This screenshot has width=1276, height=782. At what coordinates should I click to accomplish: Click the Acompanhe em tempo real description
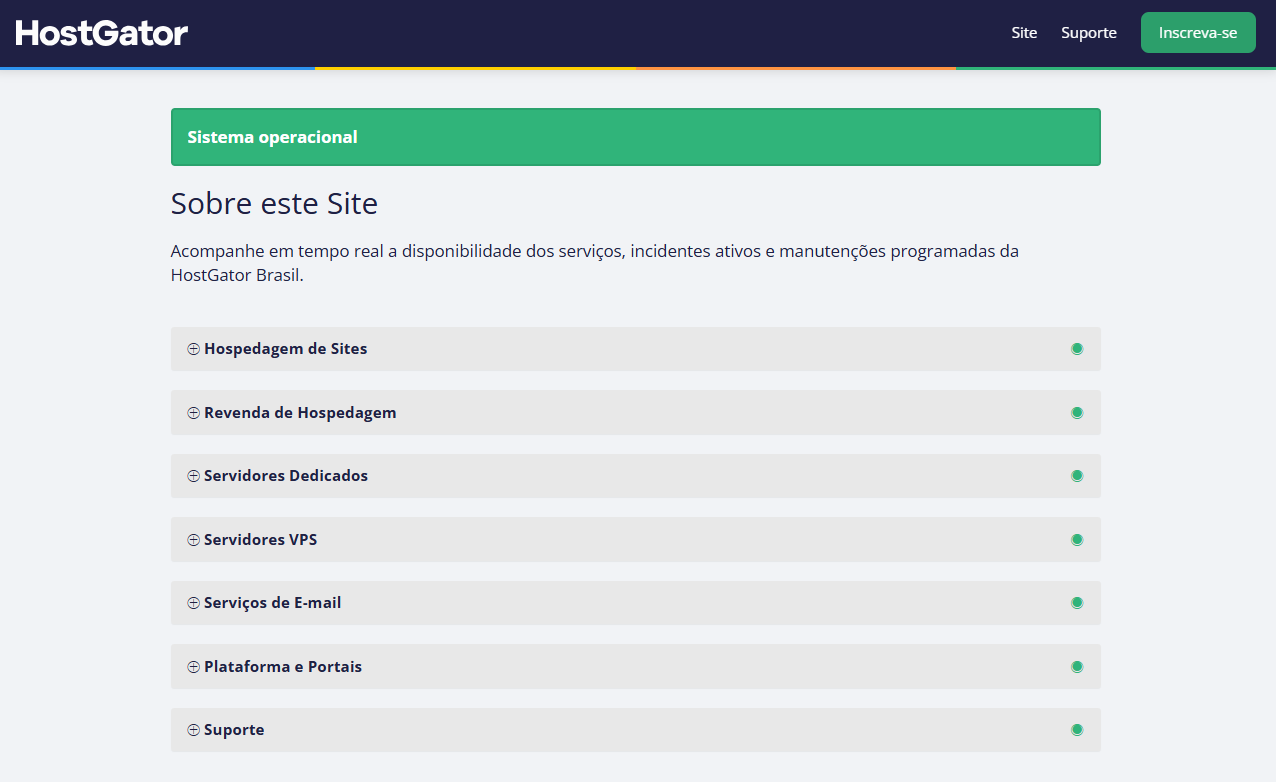coord(595,263)
